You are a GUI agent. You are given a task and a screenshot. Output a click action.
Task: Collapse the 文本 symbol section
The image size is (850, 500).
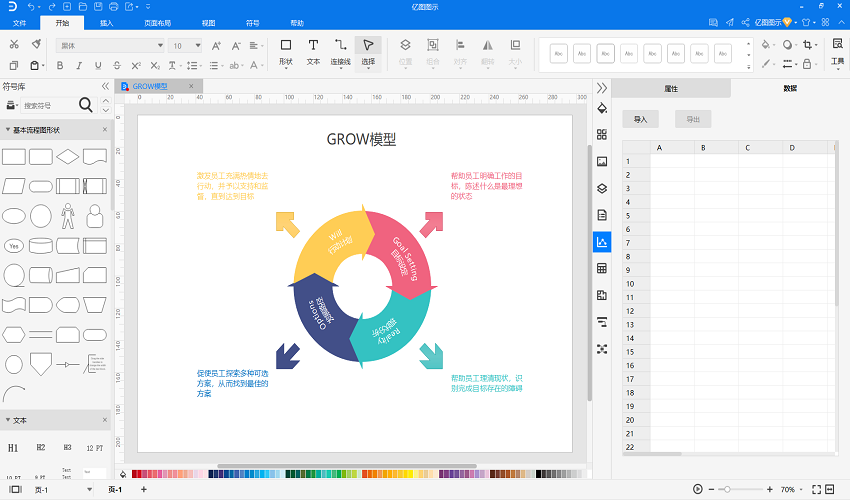tap(8, 420)
